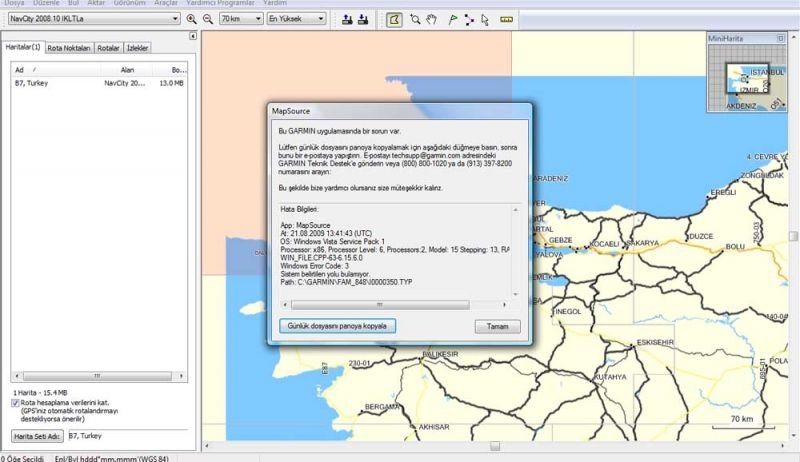Select the Map tool in toolbar
800x462 pixels.
[x=394, y=19]
